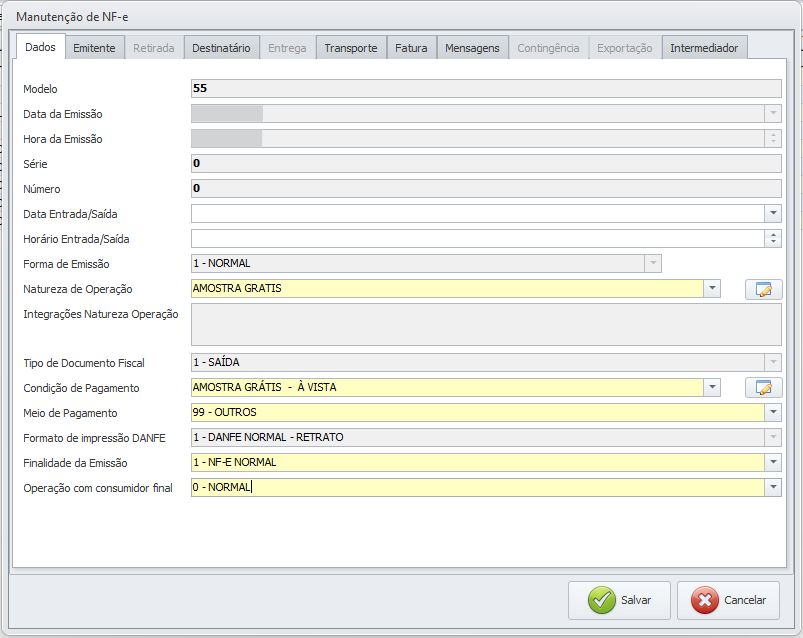Open the Natureza de Operação dropdown
The height and width of the screenshot is (638, 803).
(x=712, y=289)
